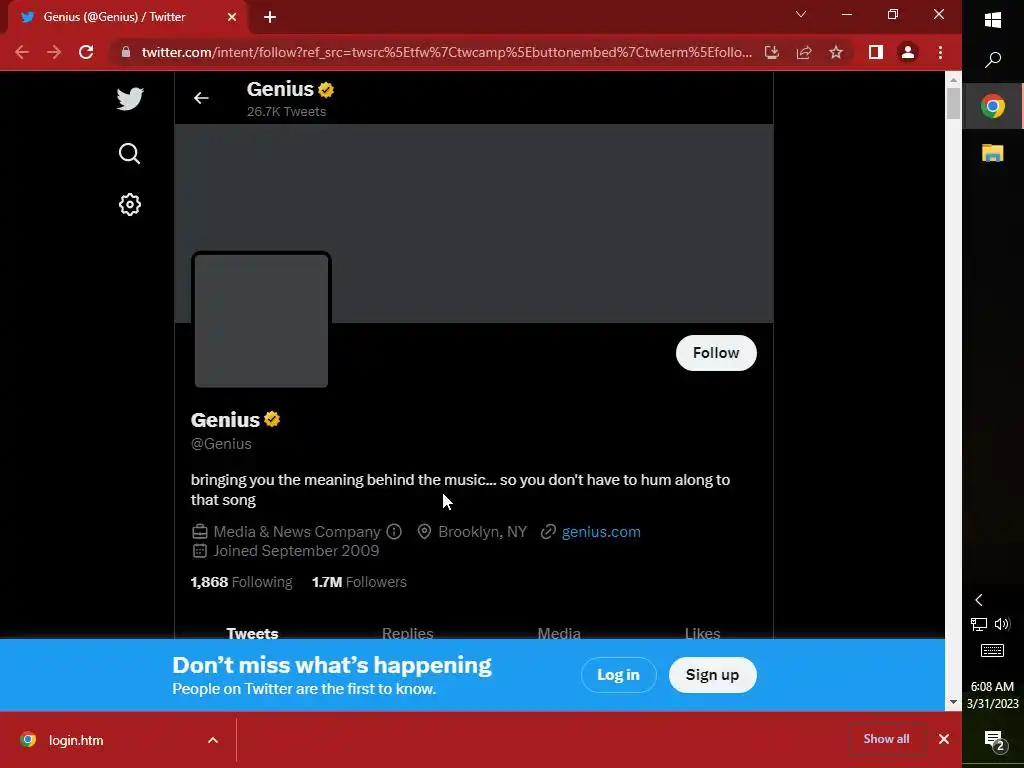Click the 'Joined September 2009' text
Viewport: 1024px width, 768px height.
pos(296,551)
